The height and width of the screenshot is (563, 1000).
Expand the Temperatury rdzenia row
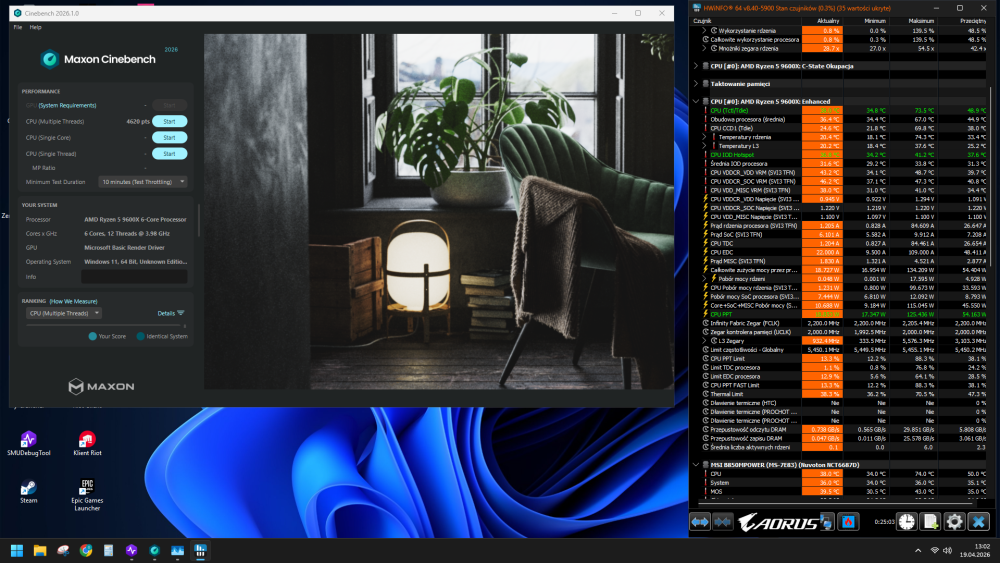point(705,137)
